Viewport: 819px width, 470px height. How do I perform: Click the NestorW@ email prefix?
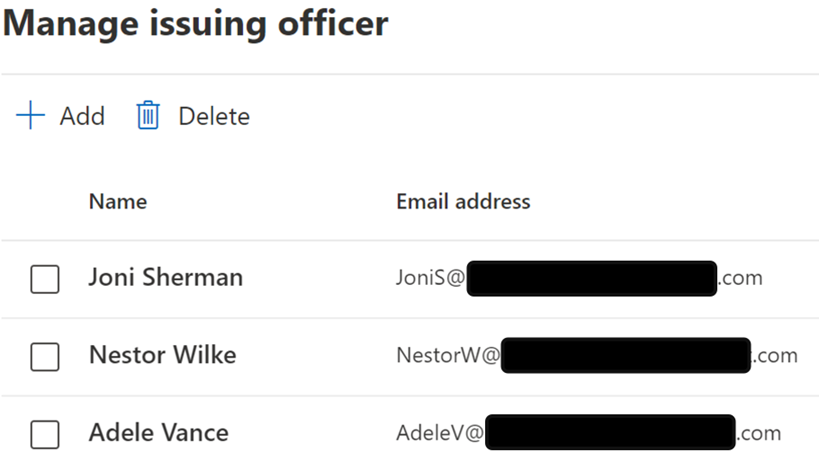tap(448, 356)
